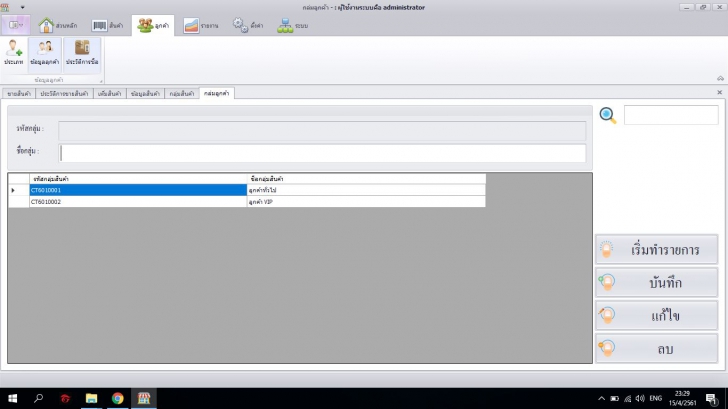The width and height of the screenshot is (728, 409).
Task: Click the magnifier search icon
Action: [608, 115]
